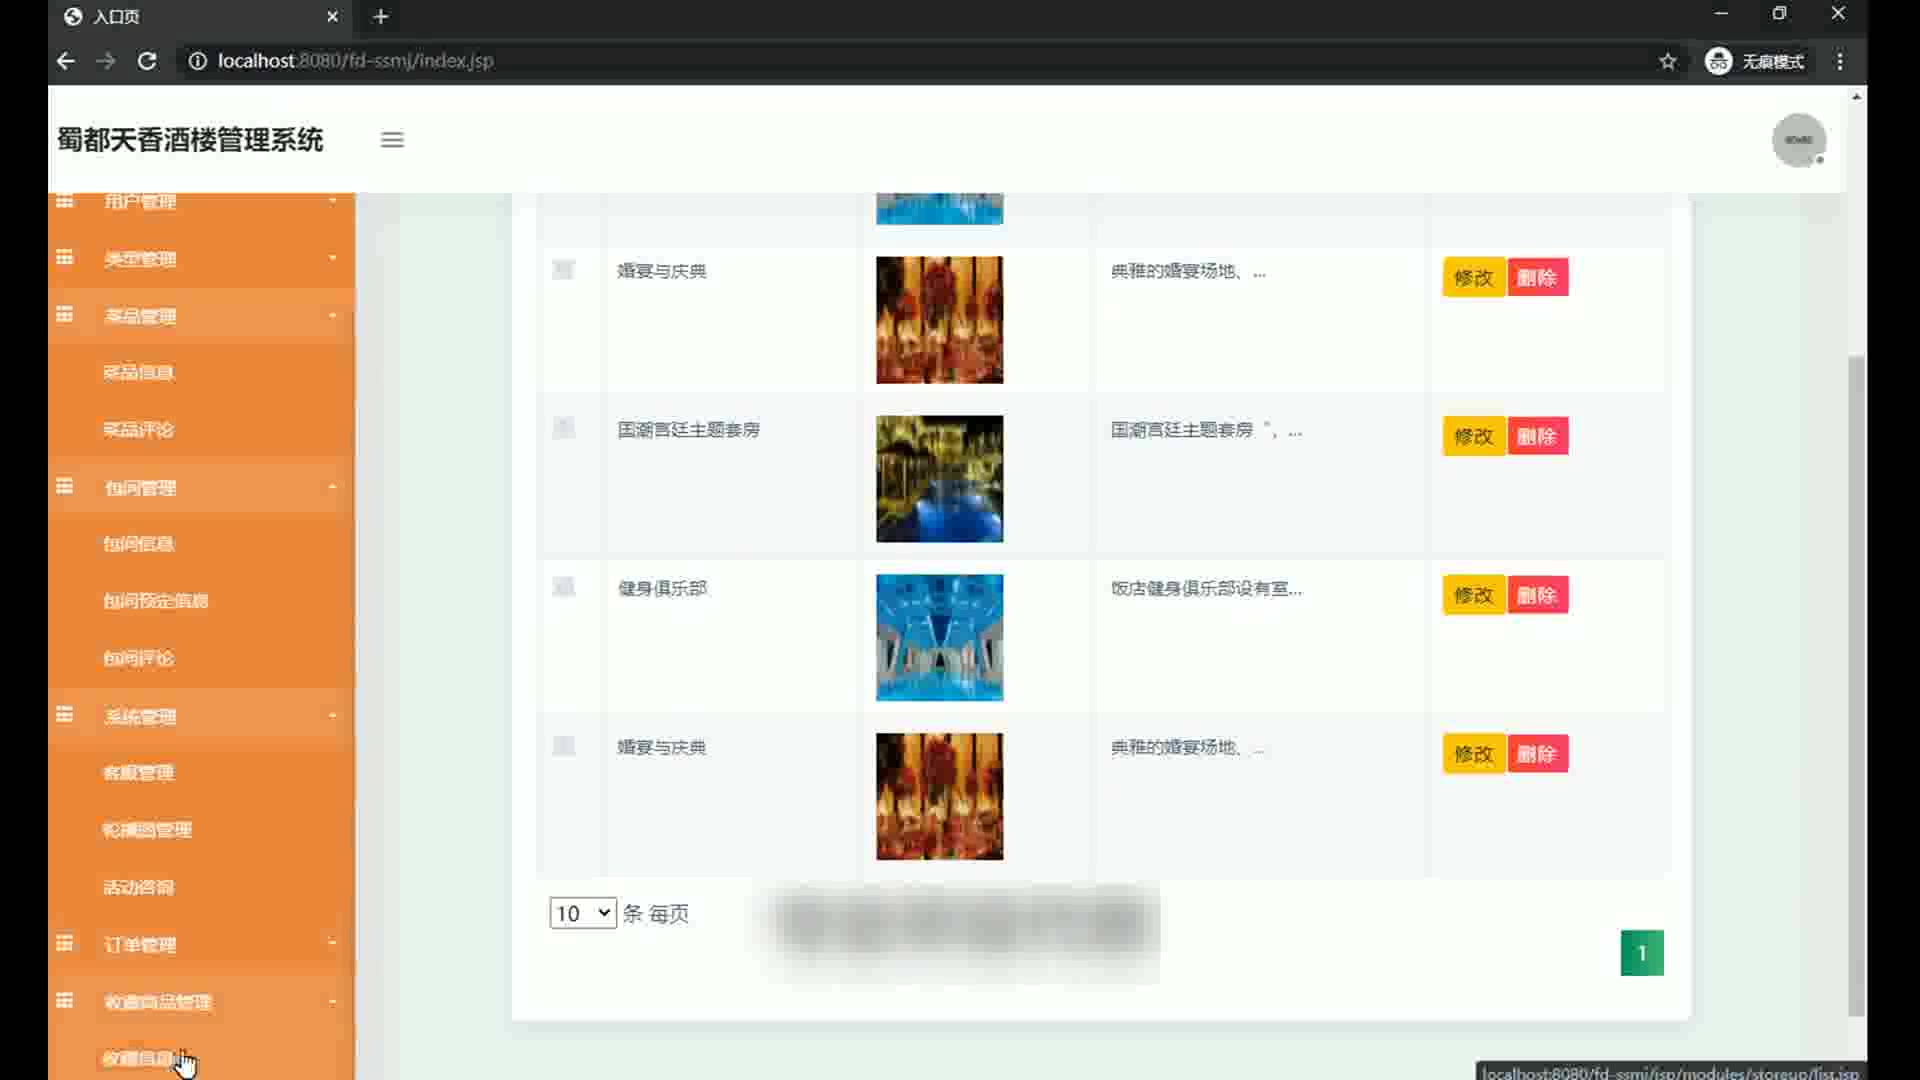Viewport: 1920px width, 1080px height.
Task: Collapse 收藏商品管理 using its arrow
Action: [x=332, y=1001]
